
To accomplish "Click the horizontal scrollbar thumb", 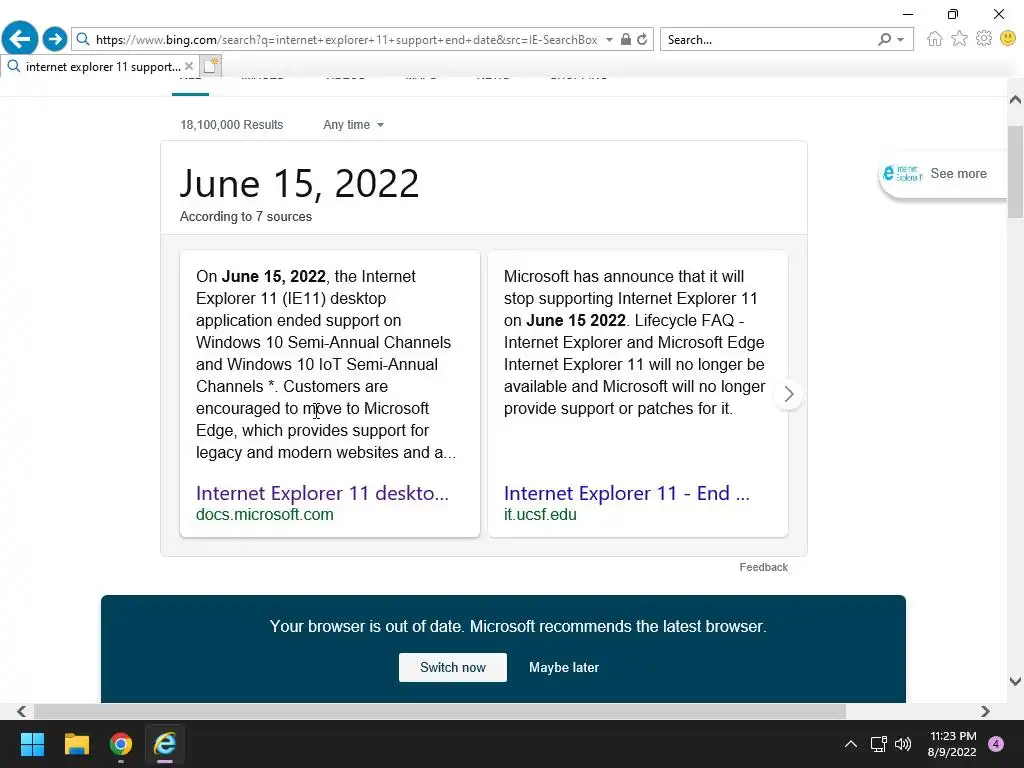I will pos(440,711).
